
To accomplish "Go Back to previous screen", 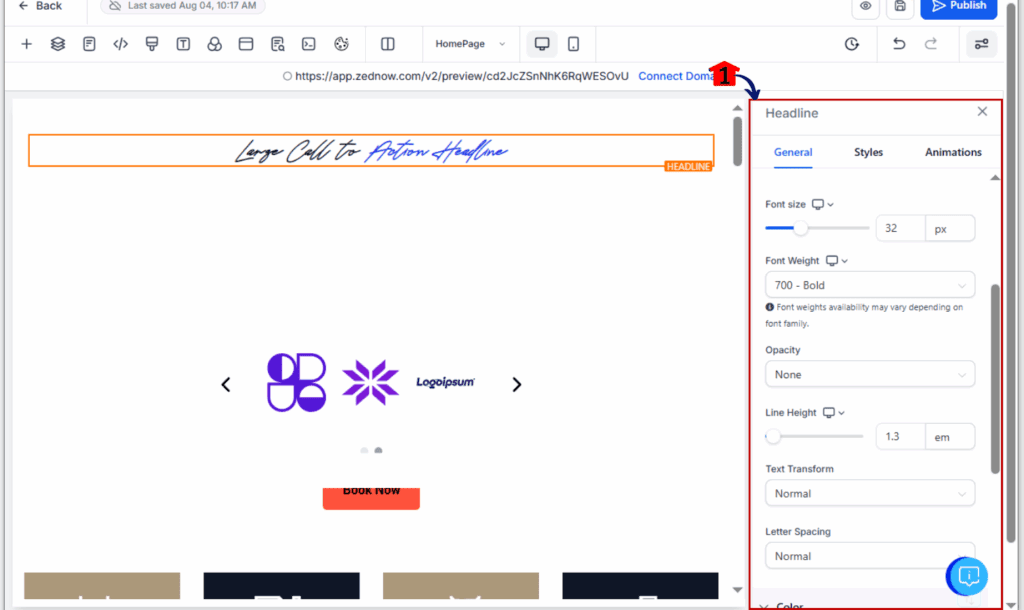I will 40,6.
